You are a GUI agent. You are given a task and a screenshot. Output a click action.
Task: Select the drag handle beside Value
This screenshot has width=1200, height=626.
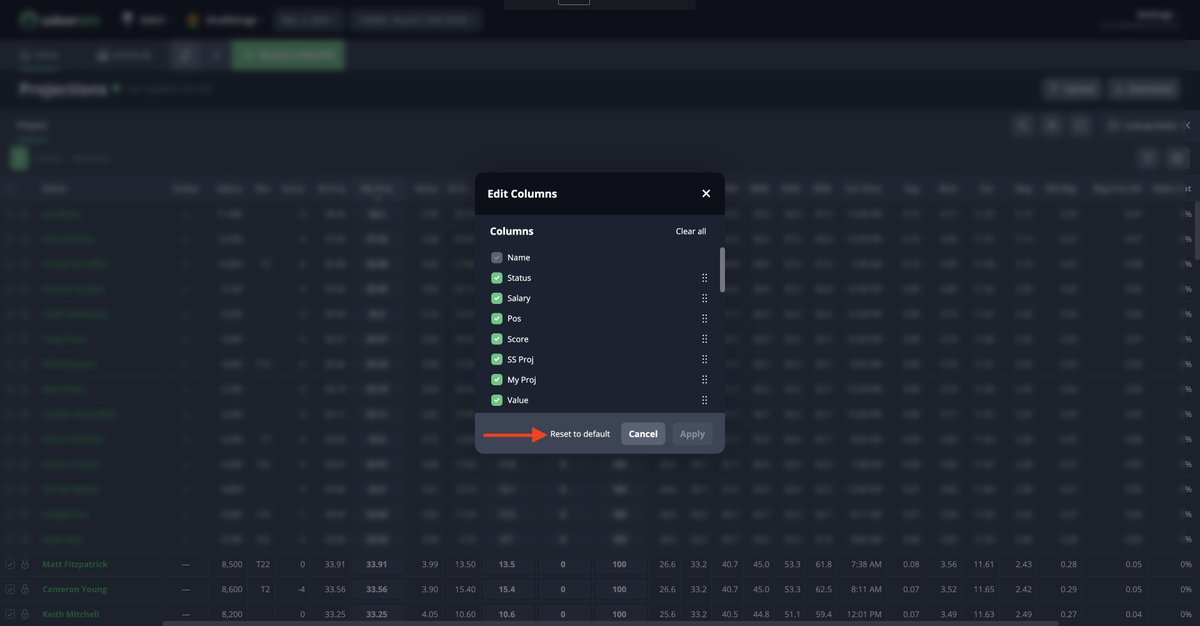pyautogui.click(x=705, y=400)
